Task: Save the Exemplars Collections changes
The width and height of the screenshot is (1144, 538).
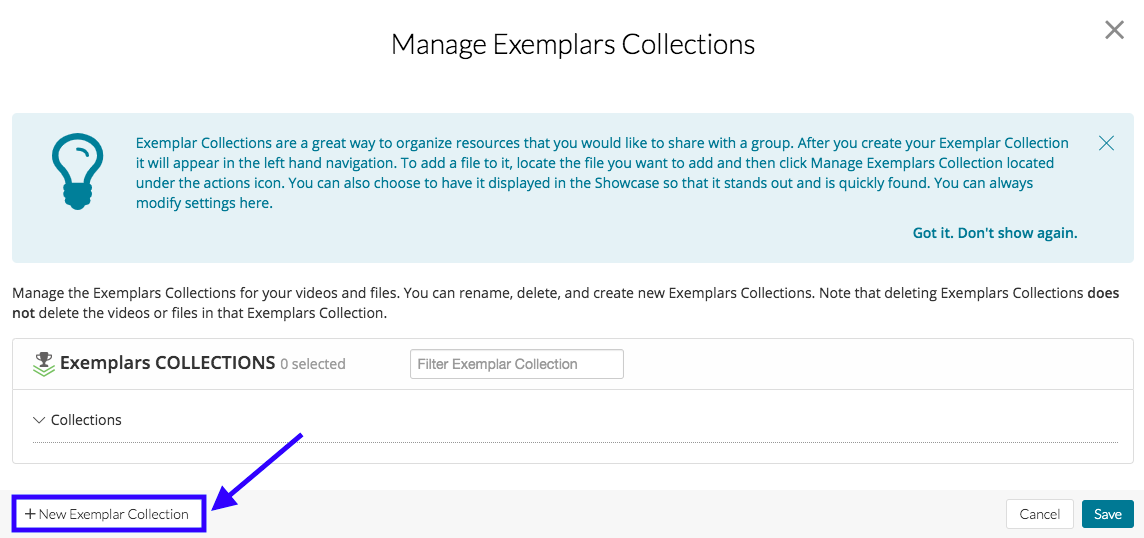Action: pyautogui.click(x=1107, y=514)
